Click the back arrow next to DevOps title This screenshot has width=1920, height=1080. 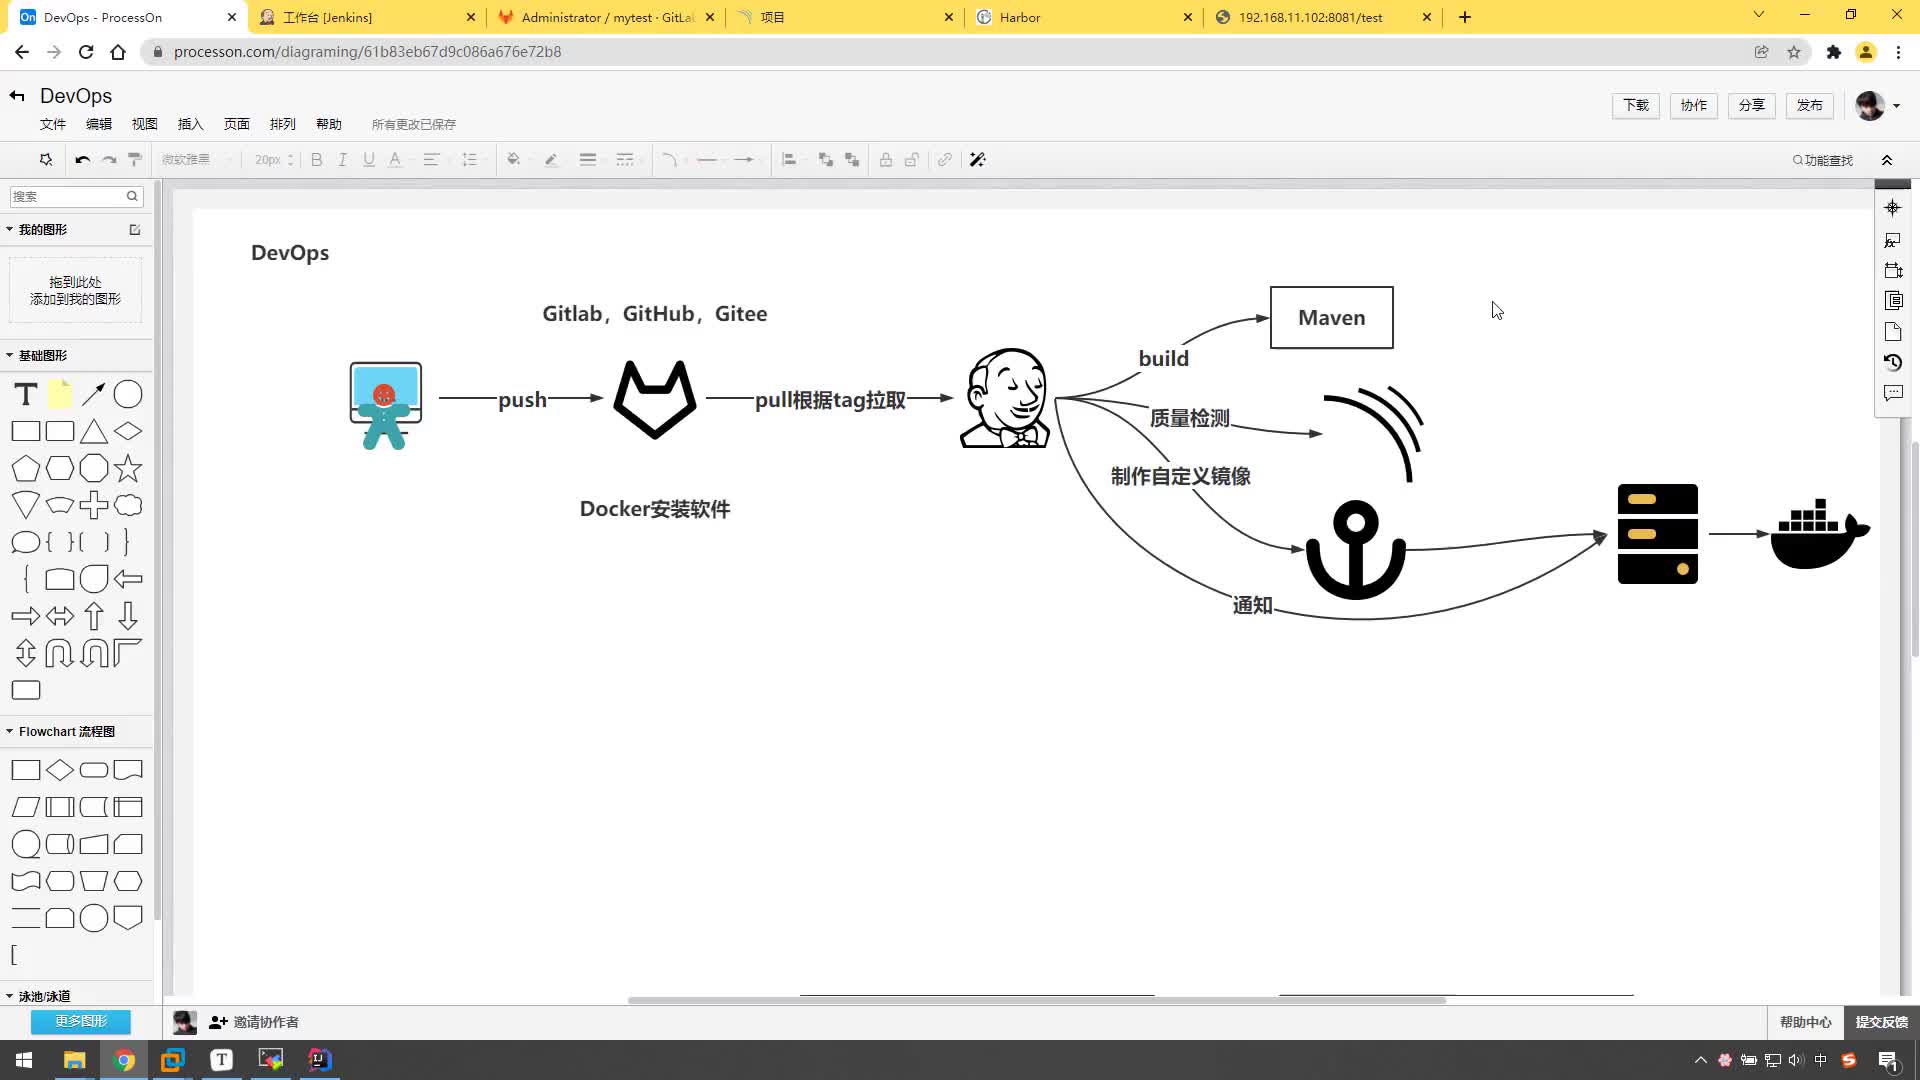[17, 96]
